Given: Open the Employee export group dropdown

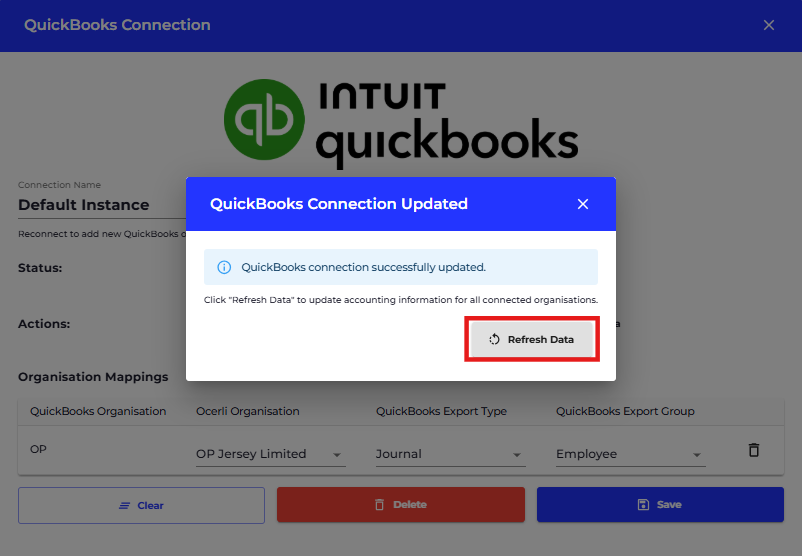Looking at the screenshot, I should [x=630, y=454].
